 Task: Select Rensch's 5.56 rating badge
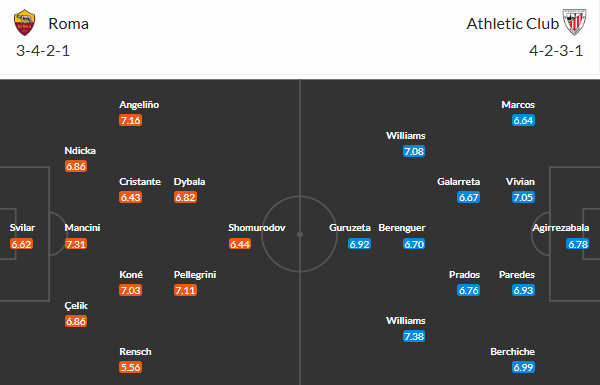click(x=130, y=367)
